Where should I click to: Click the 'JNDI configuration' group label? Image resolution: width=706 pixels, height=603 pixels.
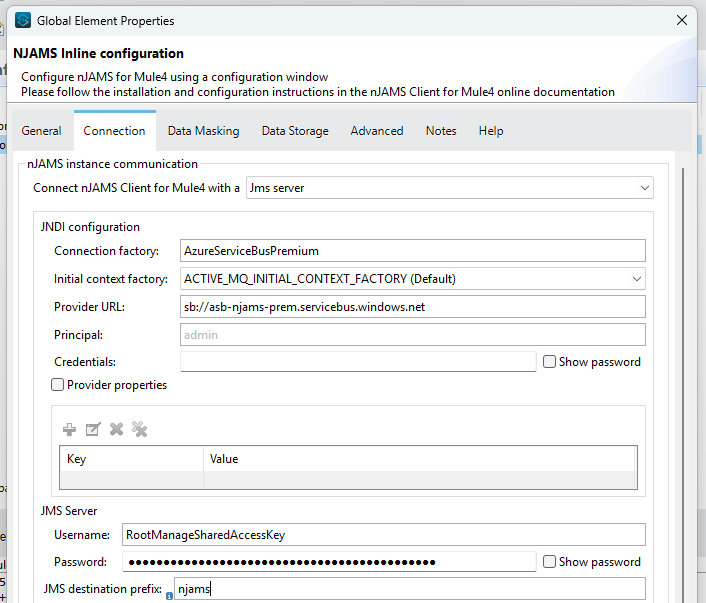[x=90, y=227]
